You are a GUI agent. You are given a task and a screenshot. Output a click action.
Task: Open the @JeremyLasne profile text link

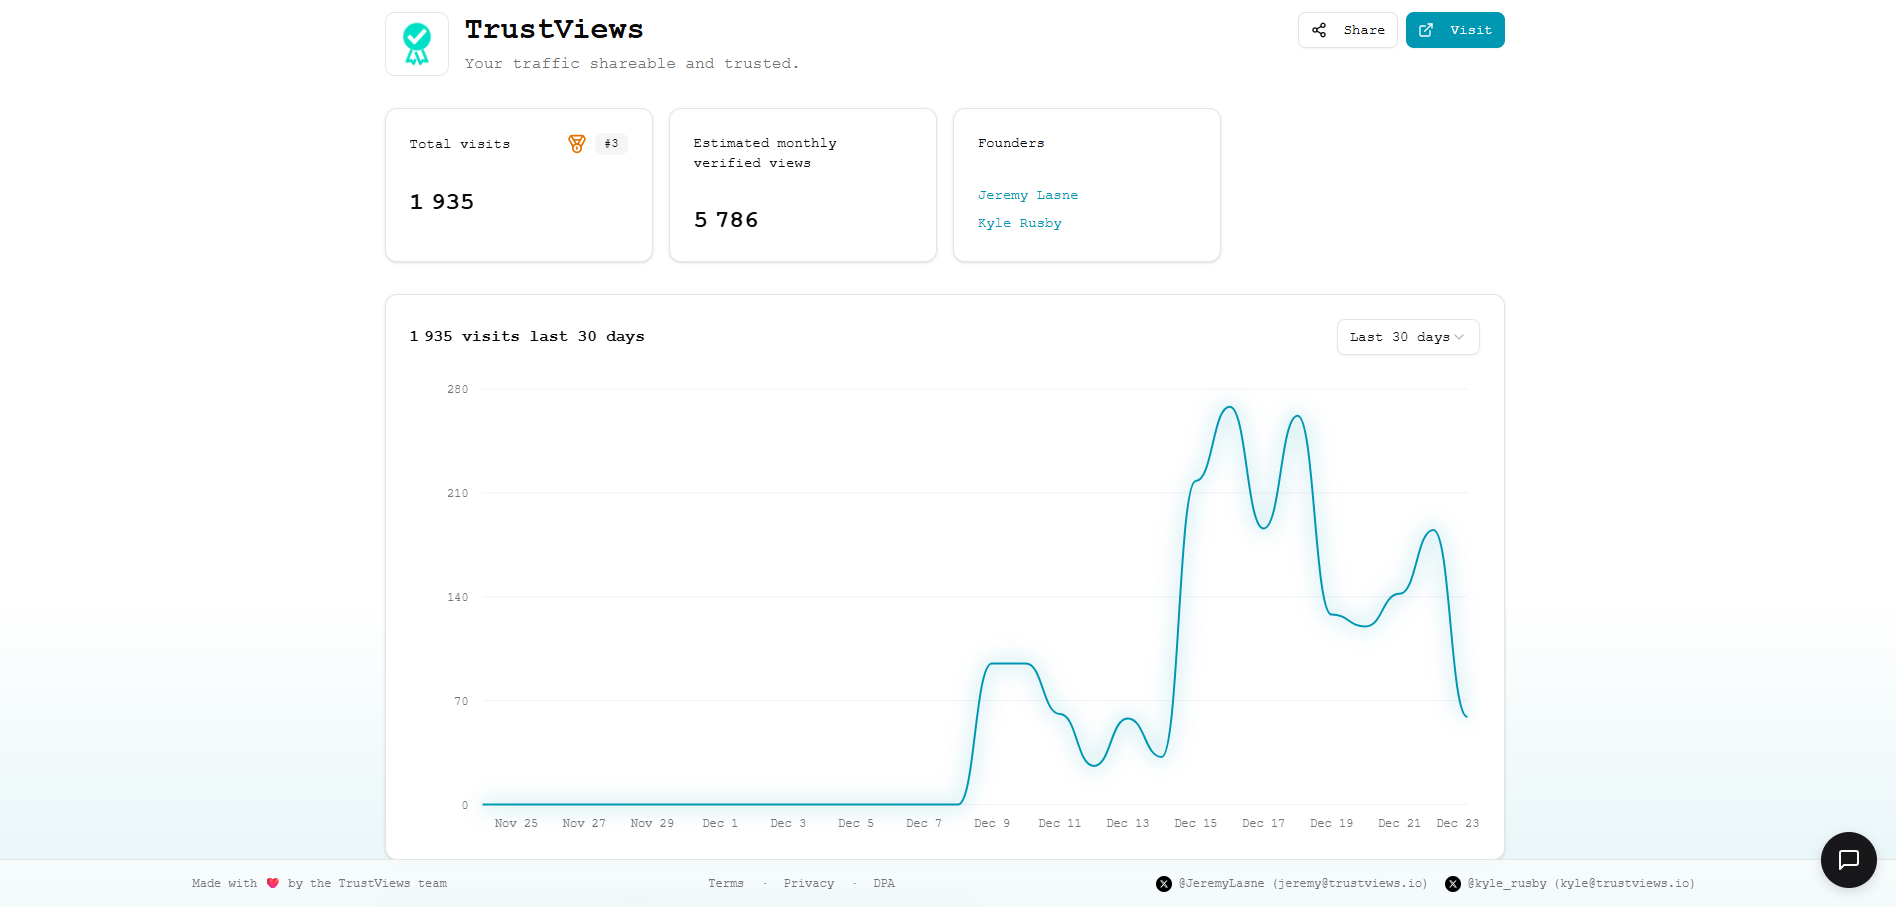tap(1302, 884)
